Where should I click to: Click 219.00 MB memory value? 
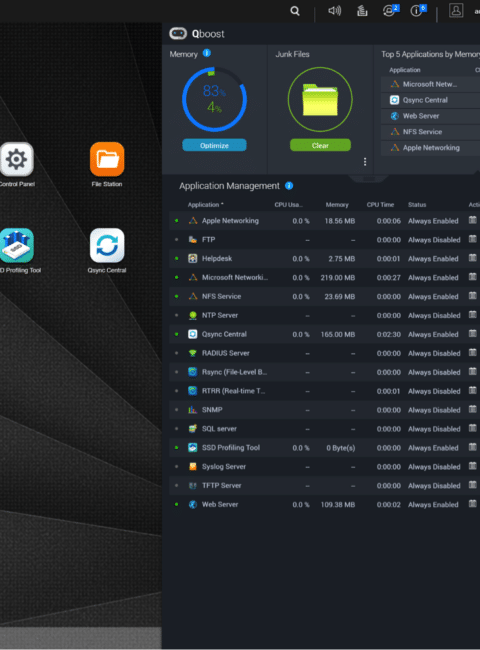(x=338, y=278)
